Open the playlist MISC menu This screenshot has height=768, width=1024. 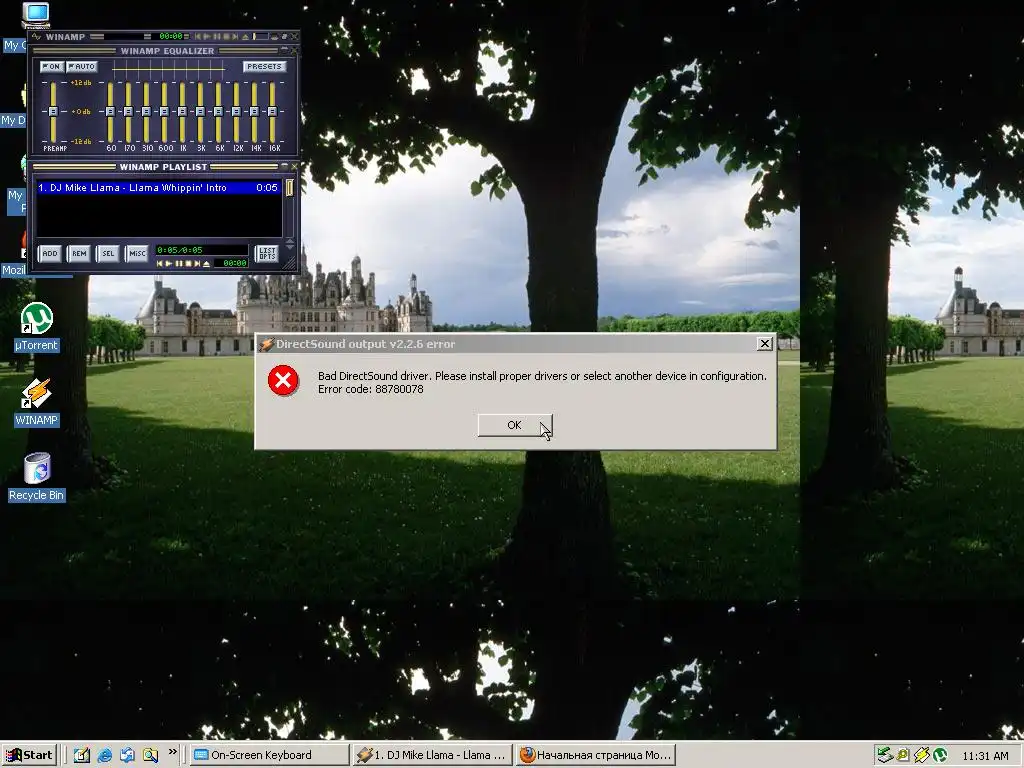coord(137,253)
